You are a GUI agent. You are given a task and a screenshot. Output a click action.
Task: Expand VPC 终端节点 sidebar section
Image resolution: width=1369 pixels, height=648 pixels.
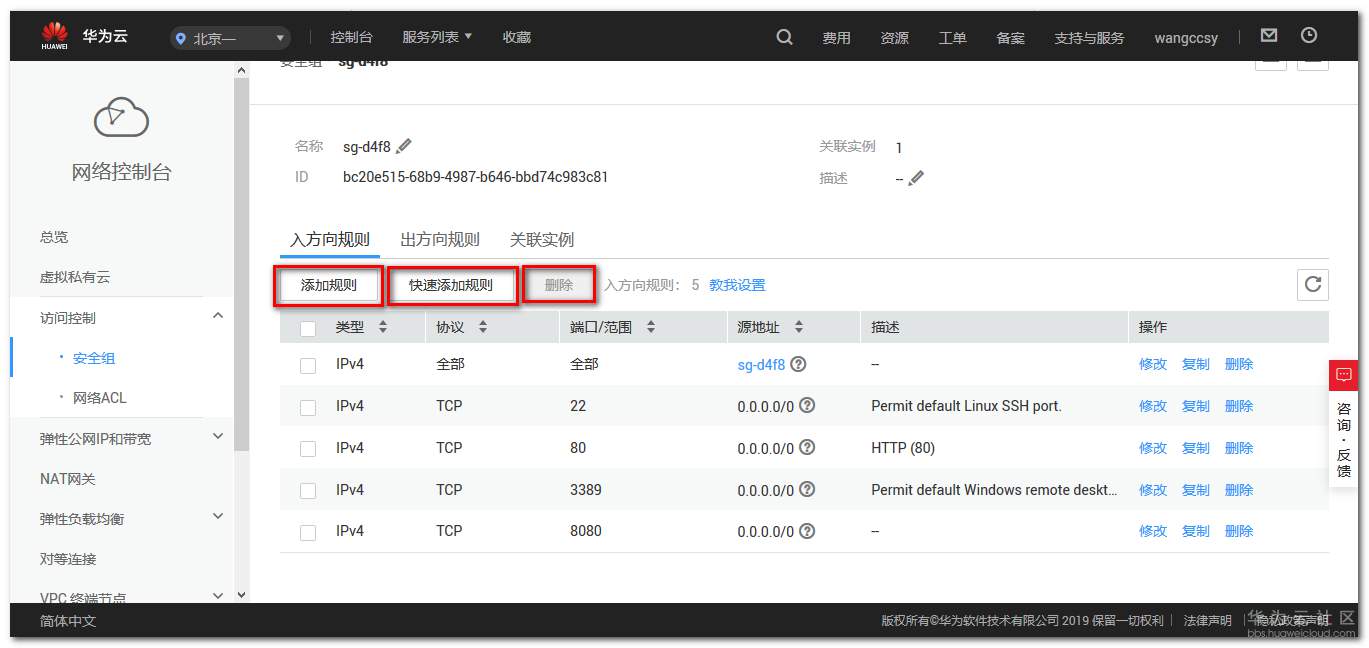click(218, 596)
